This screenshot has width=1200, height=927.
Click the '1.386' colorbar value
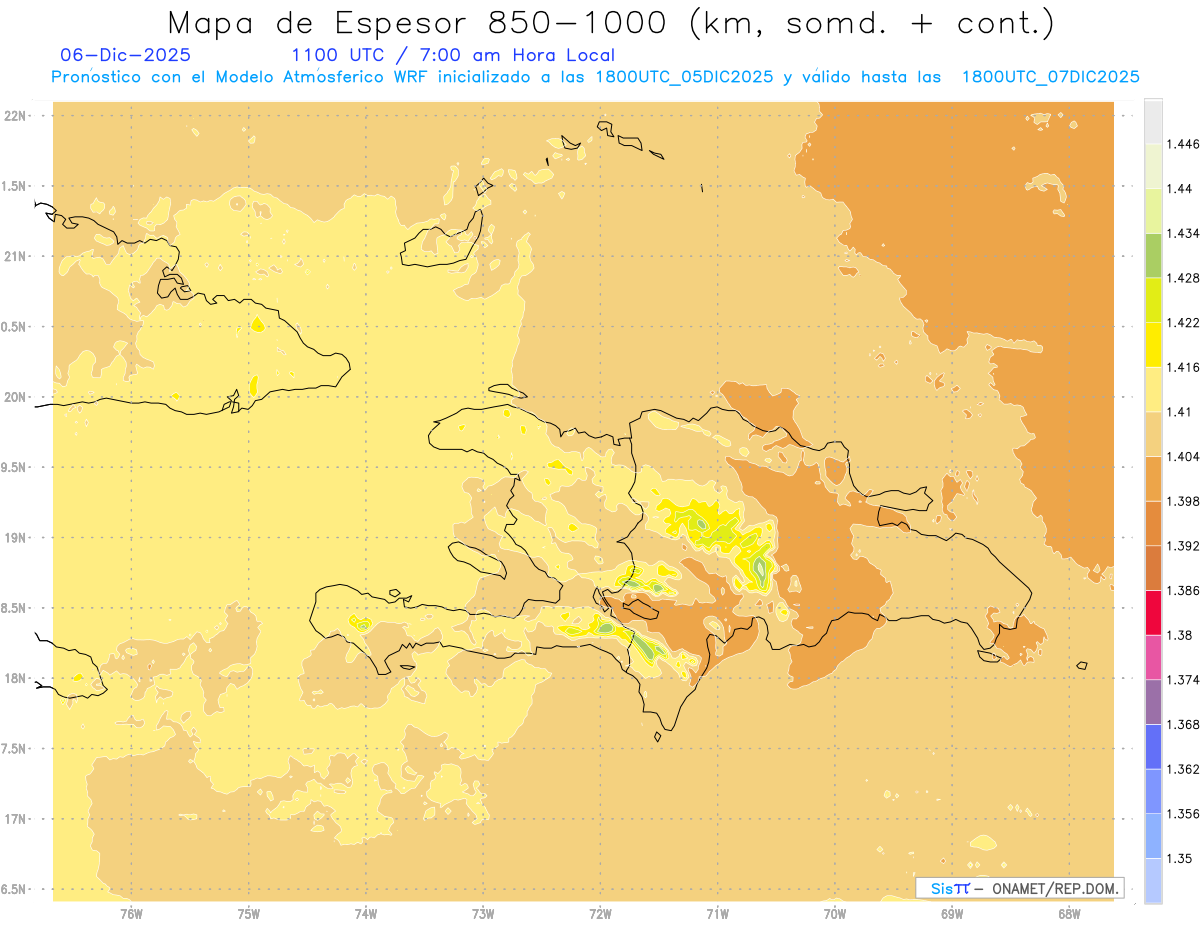click(x=1185, y=590)
